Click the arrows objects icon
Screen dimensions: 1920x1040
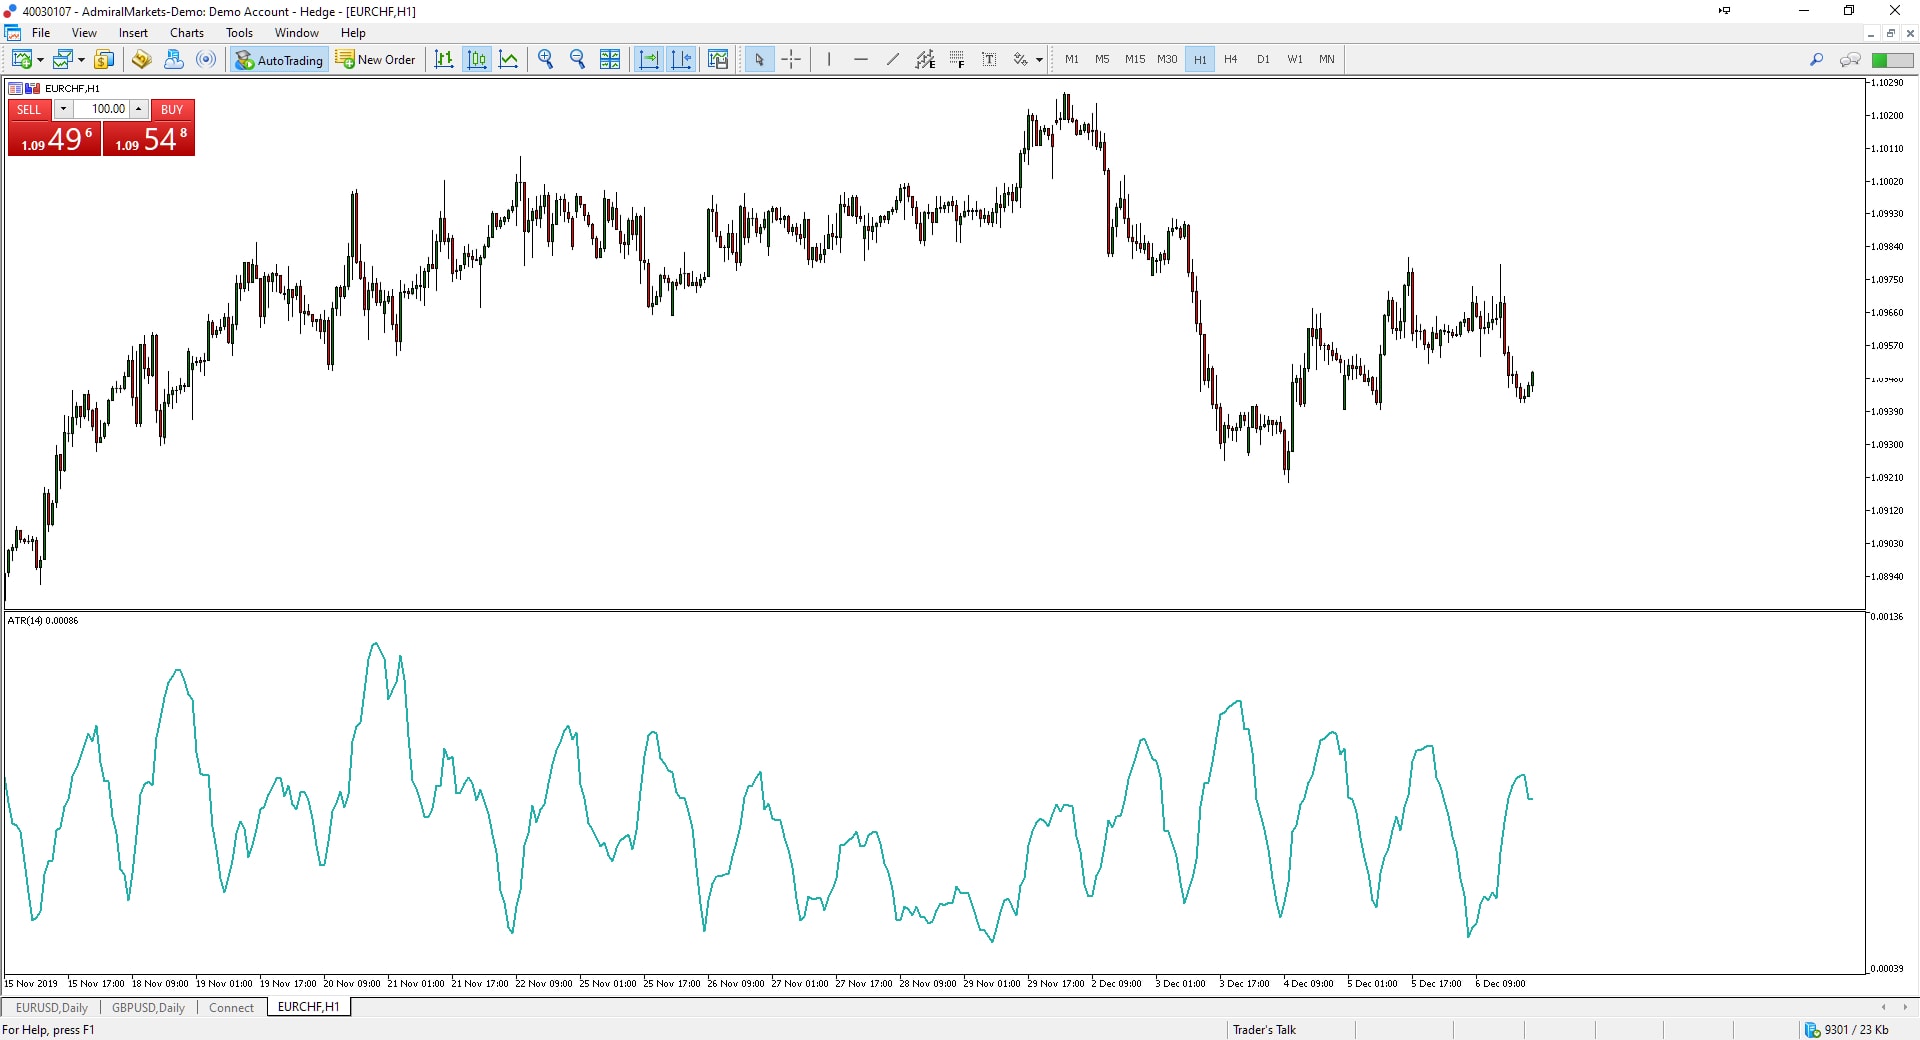click(x=1021, y=60)
